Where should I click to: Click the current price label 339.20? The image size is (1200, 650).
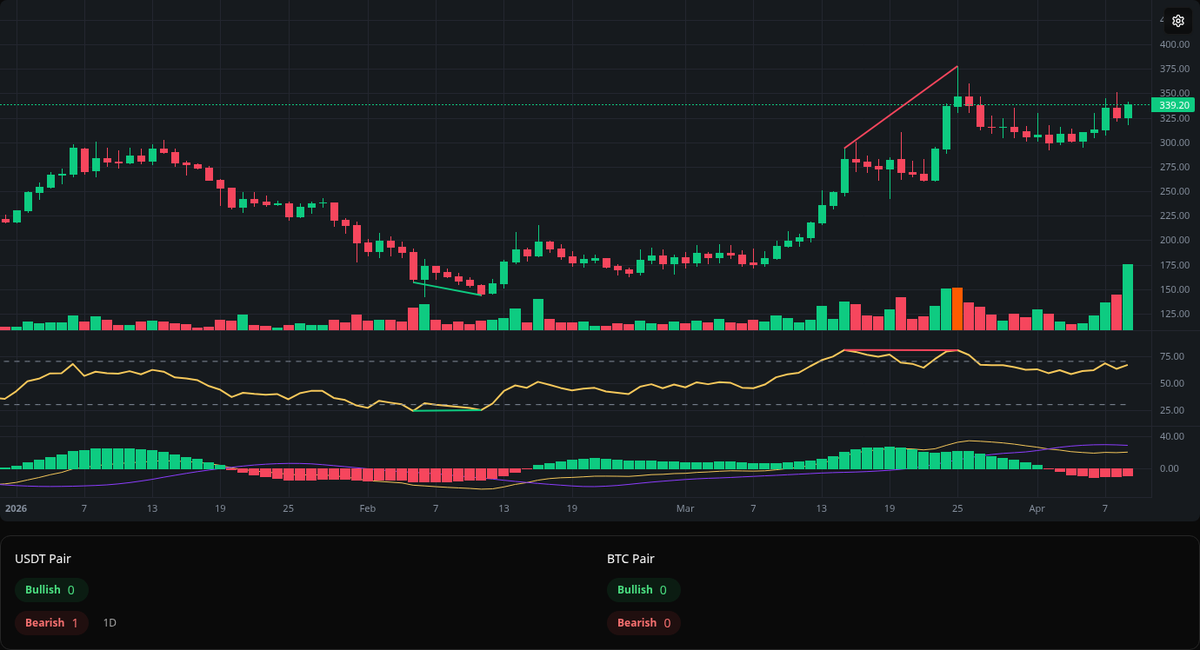pyautogui.click(x=1174, y=105)
